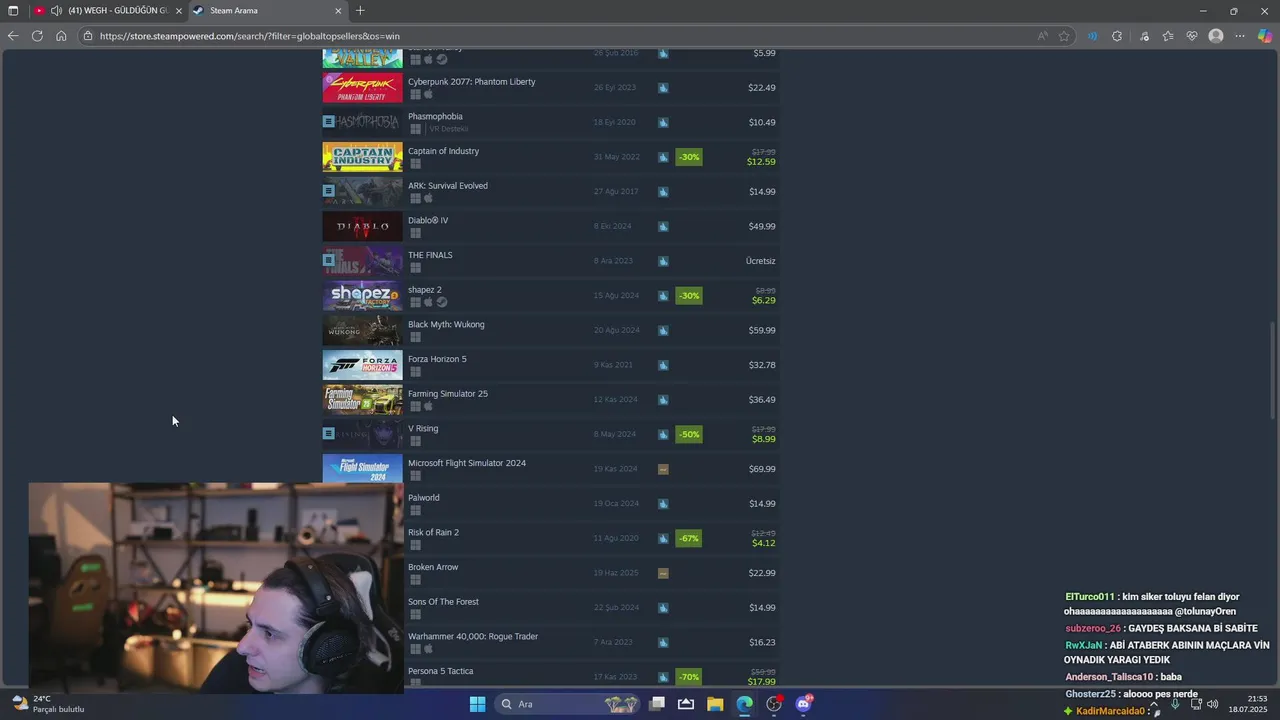Click the Captain of Industry thumbnail
The image size is (1280, 720).
click(362, 157)
